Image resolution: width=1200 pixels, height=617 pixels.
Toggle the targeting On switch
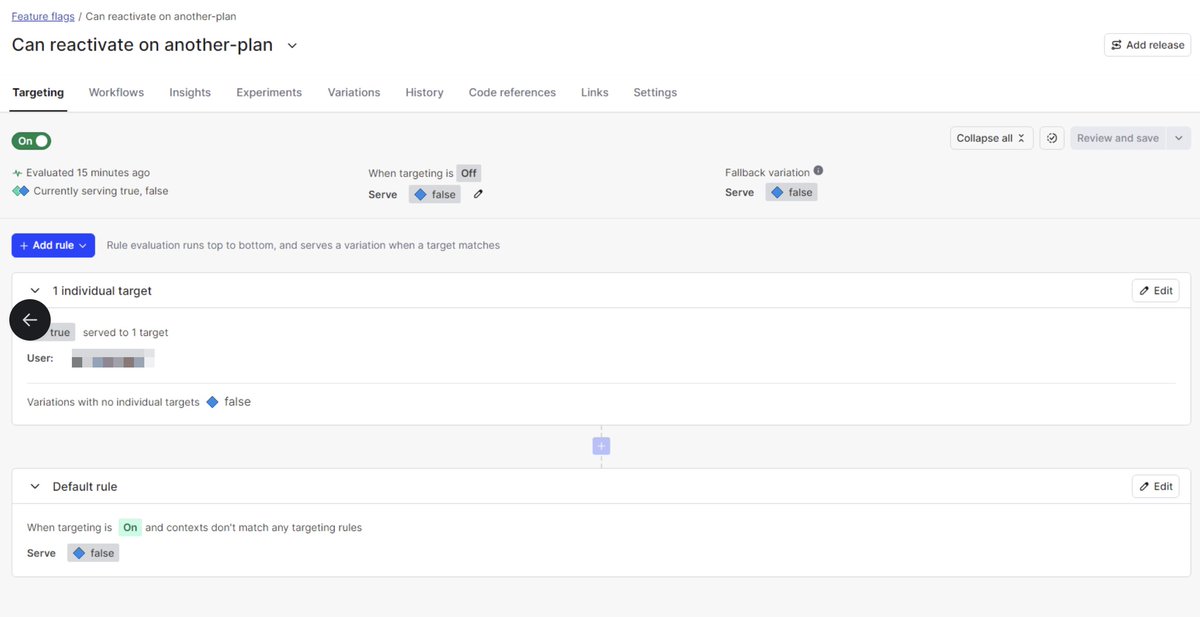(31, 141)
